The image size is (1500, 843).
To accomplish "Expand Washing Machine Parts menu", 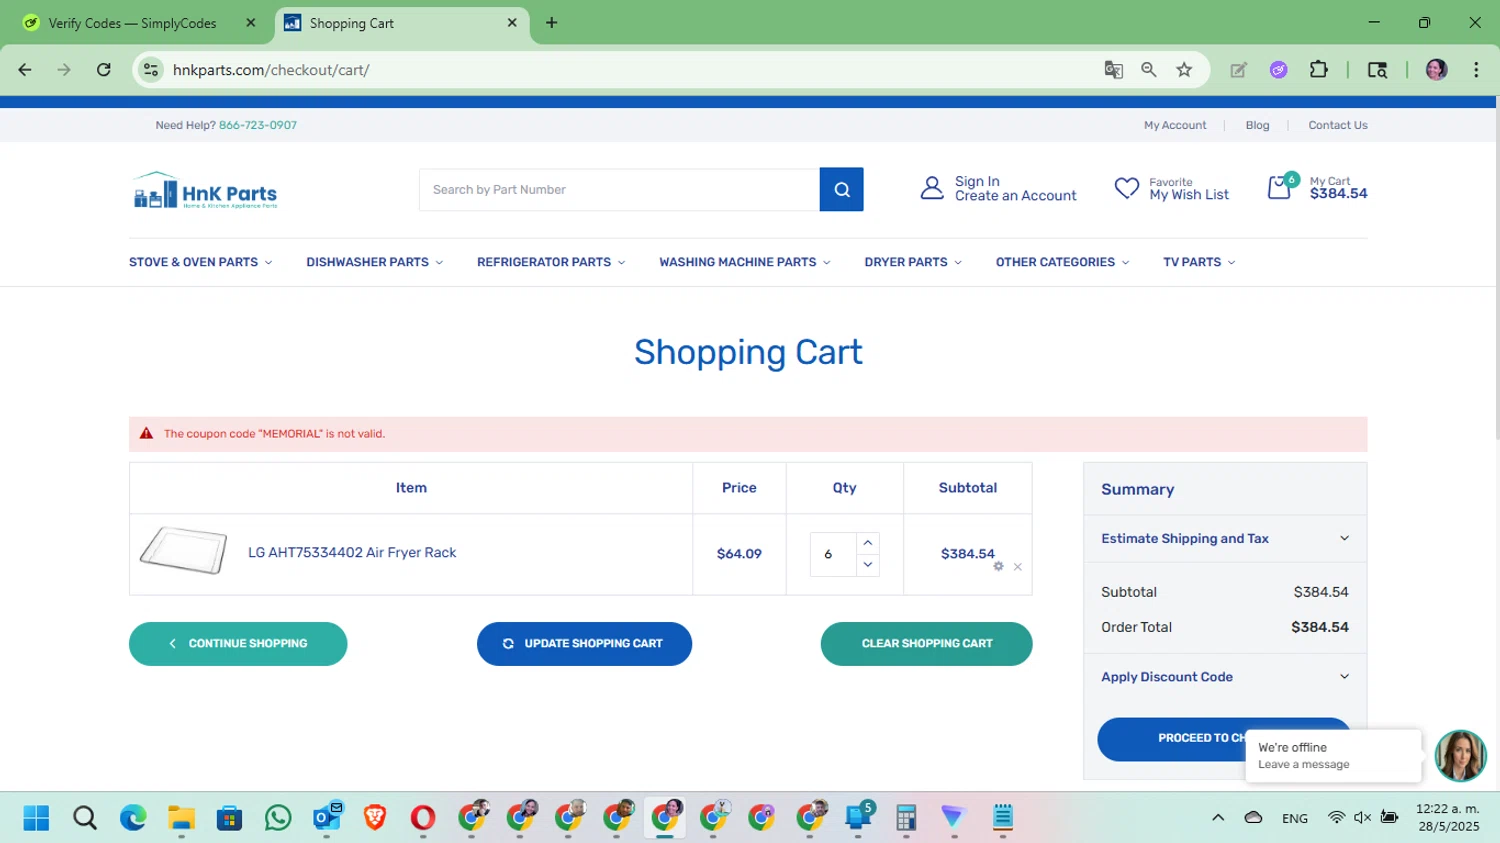I will [x=744, y=262].
